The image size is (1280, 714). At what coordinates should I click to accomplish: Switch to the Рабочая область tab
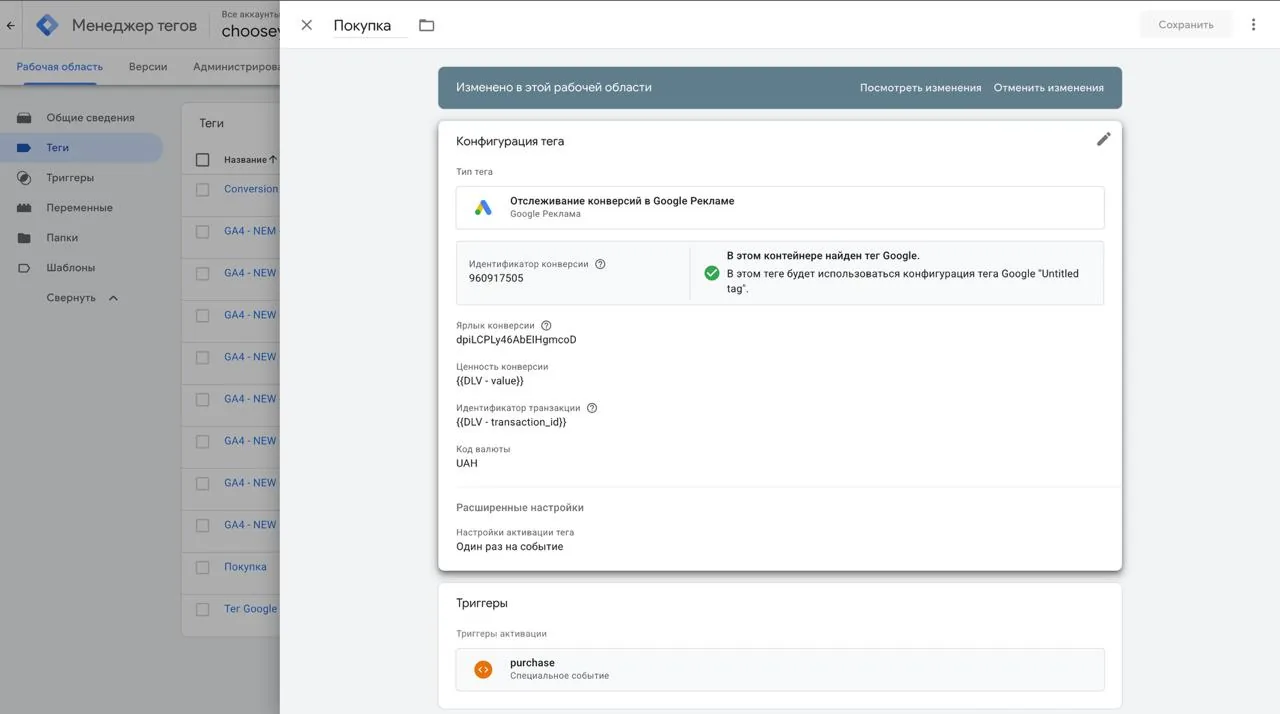[x=59, y=67]
